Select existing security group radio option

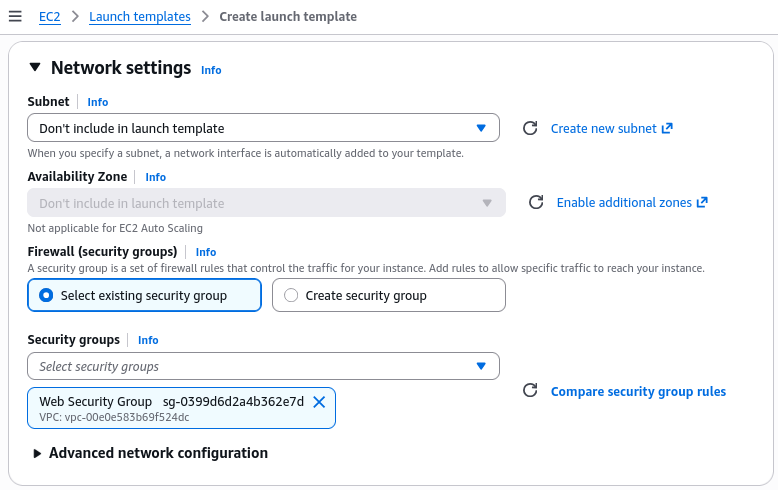point(45,295)
